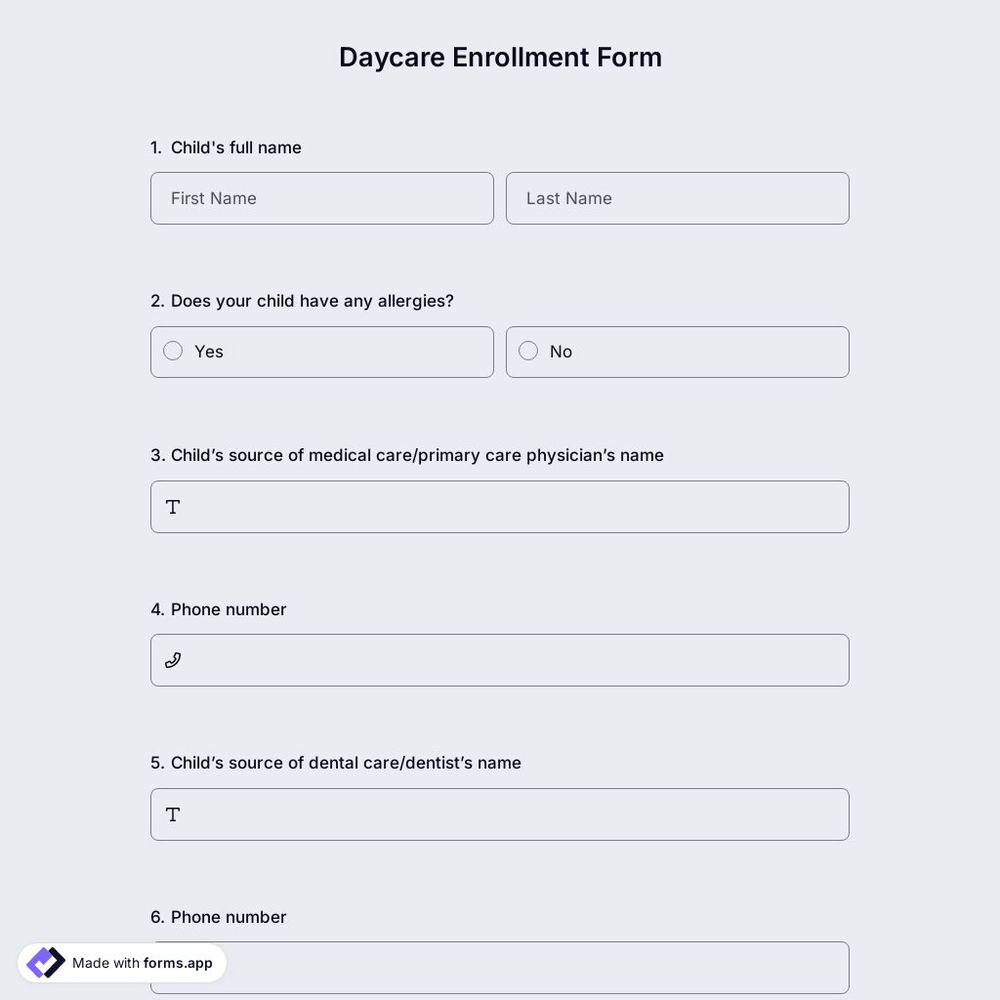Click the allergies question text
This screenshot has height=1000, width=1000.
302,300
